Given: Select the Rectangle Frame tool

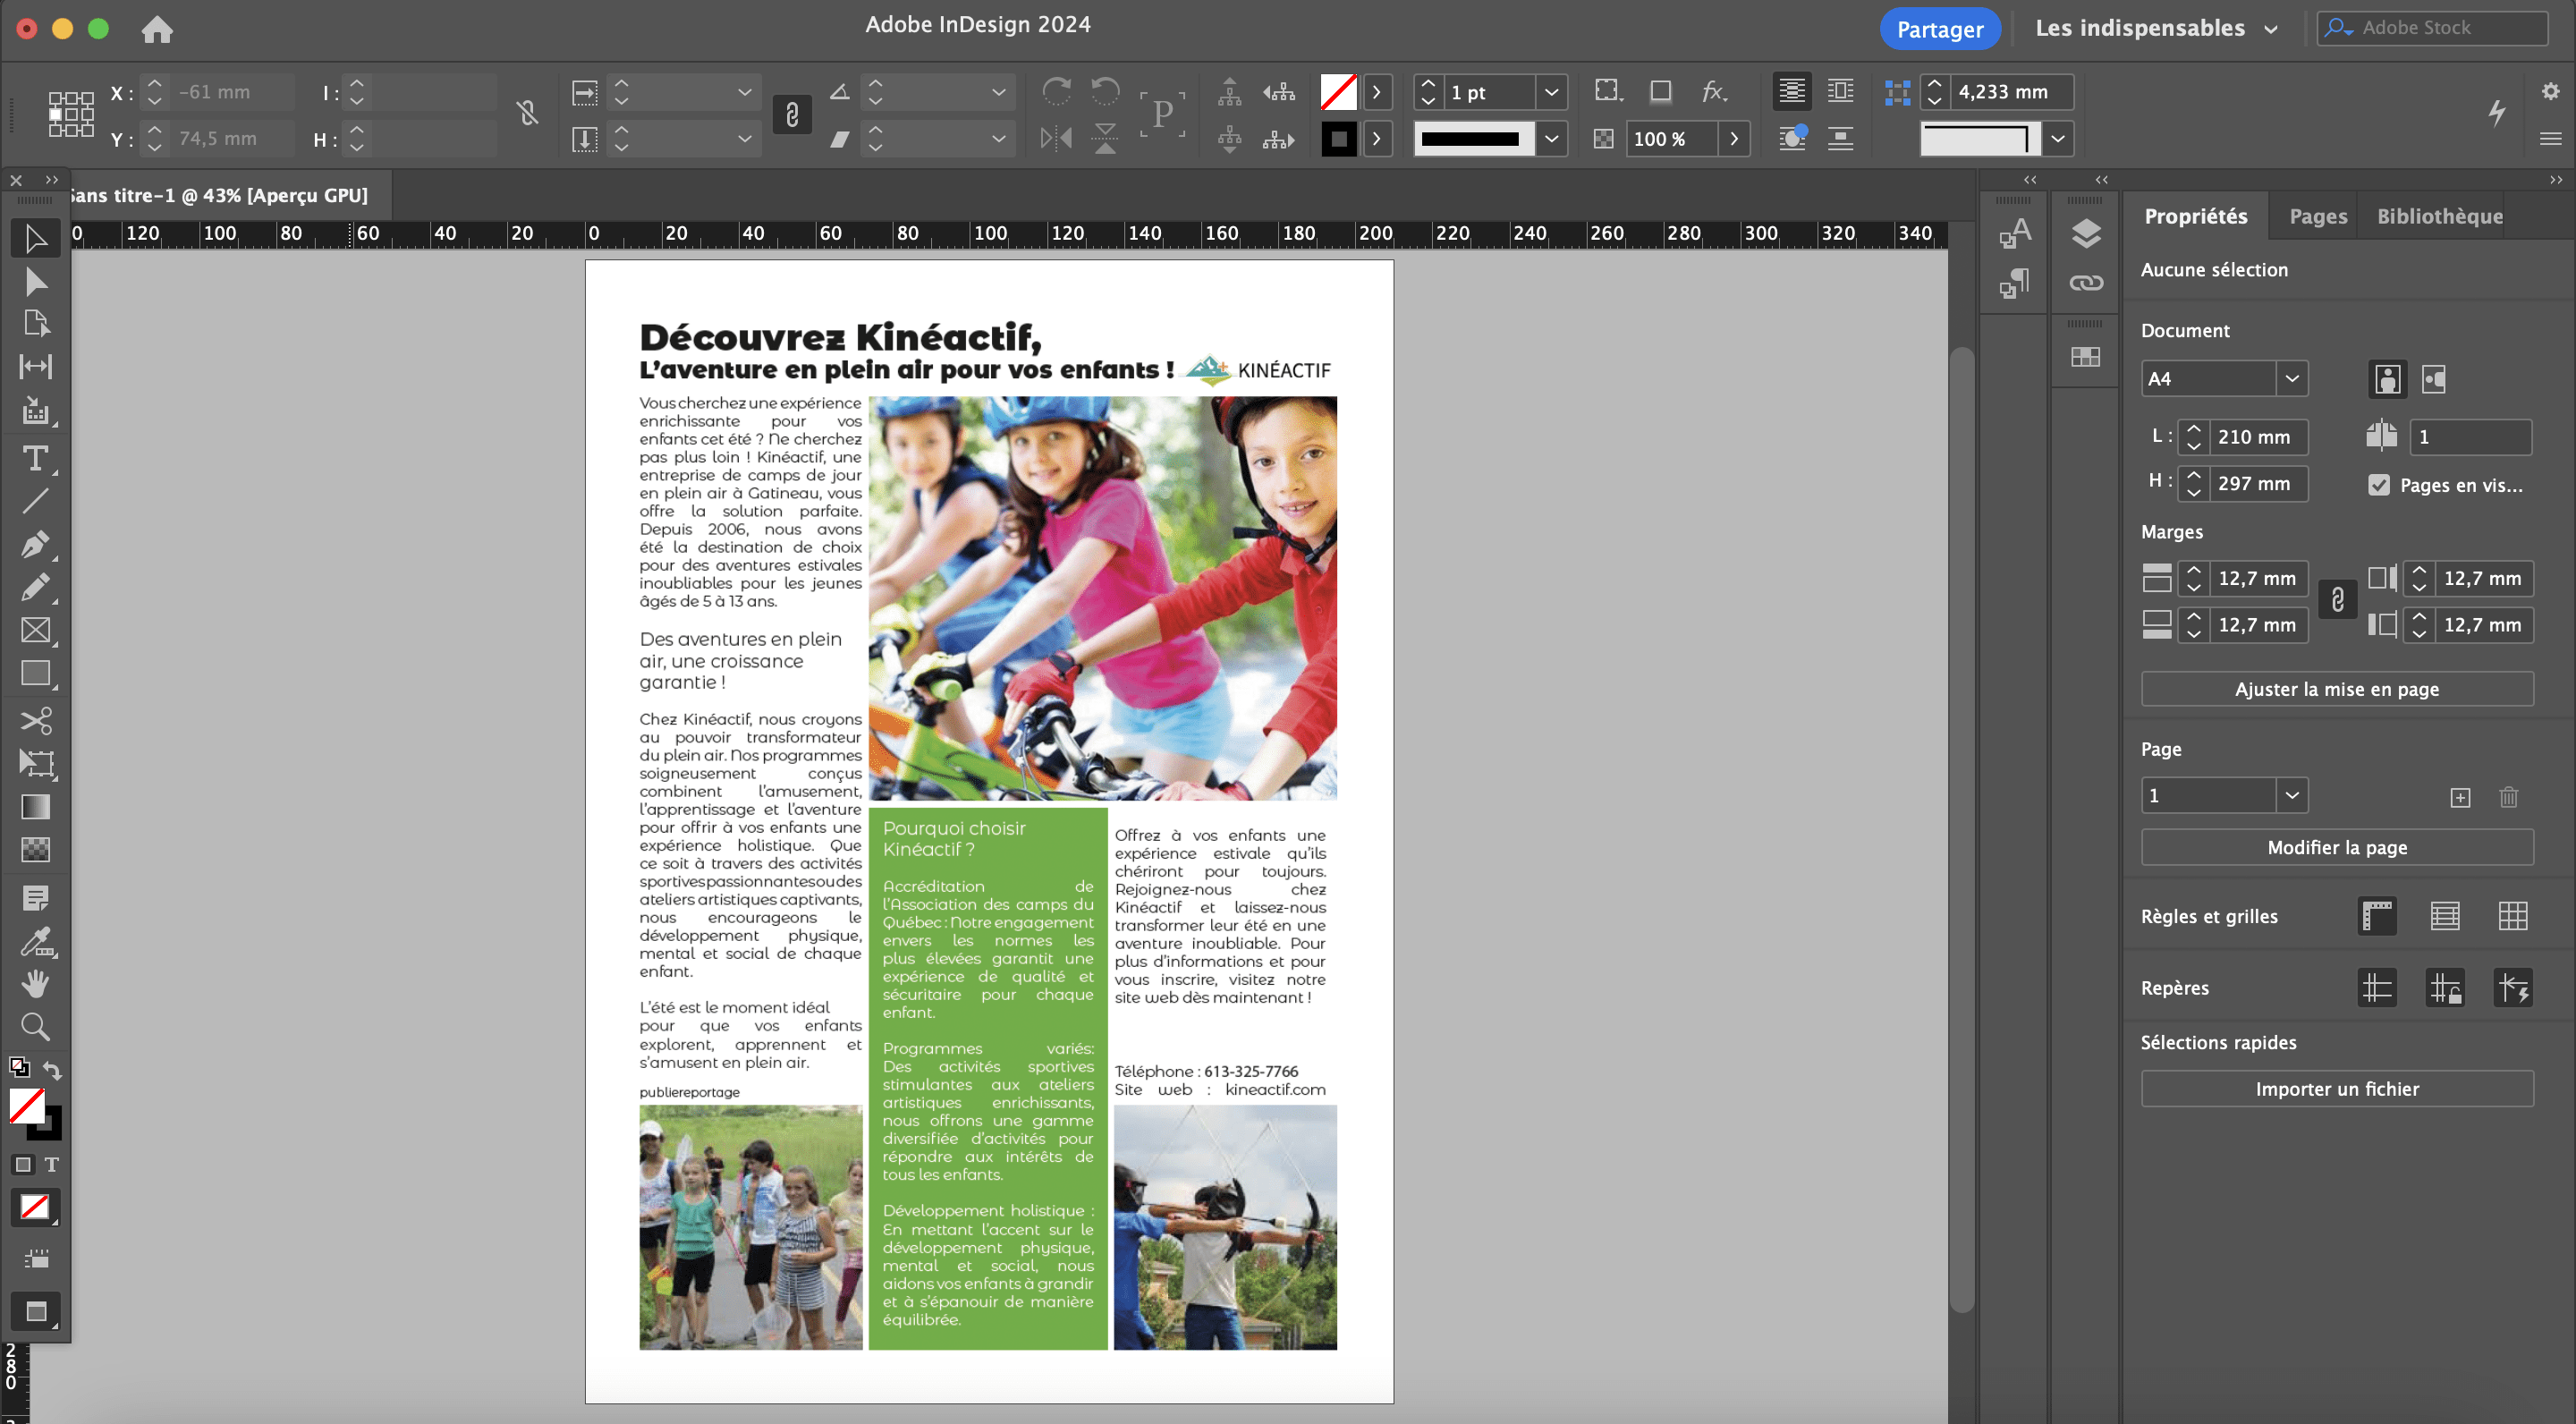Looking at the screenshot, I should click(x=35, y=630).
